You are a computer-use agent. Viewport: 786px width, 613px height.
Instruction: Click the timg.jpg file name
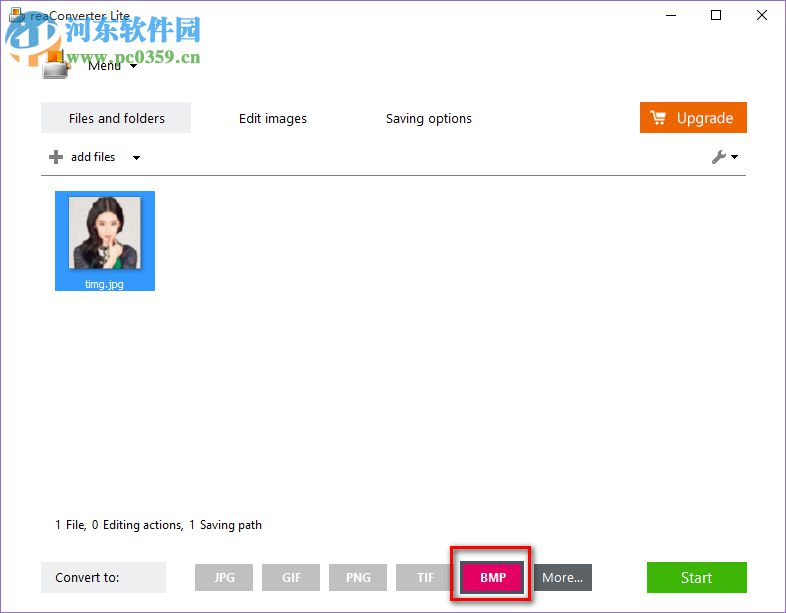[x=104, y=284]
